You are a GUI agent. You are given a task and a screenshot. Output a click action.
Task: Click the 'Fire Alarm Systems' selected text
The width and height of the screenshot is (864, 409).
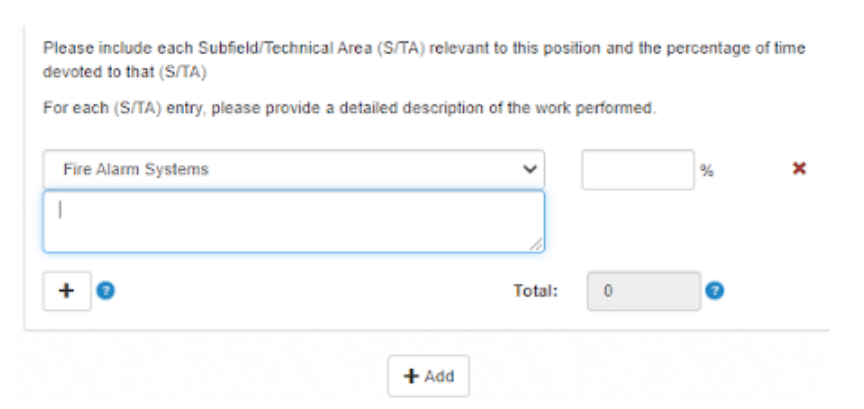pos(136,169)
